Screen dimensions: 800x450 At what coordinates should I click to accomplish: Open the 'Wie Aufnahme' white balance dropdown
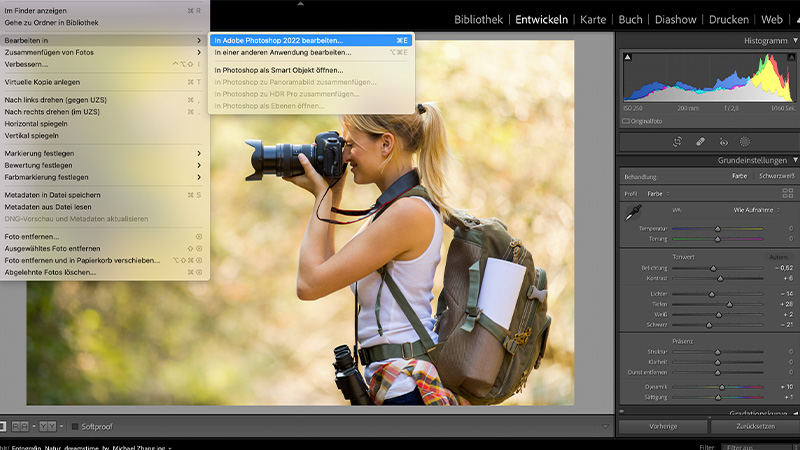(755, 210)
